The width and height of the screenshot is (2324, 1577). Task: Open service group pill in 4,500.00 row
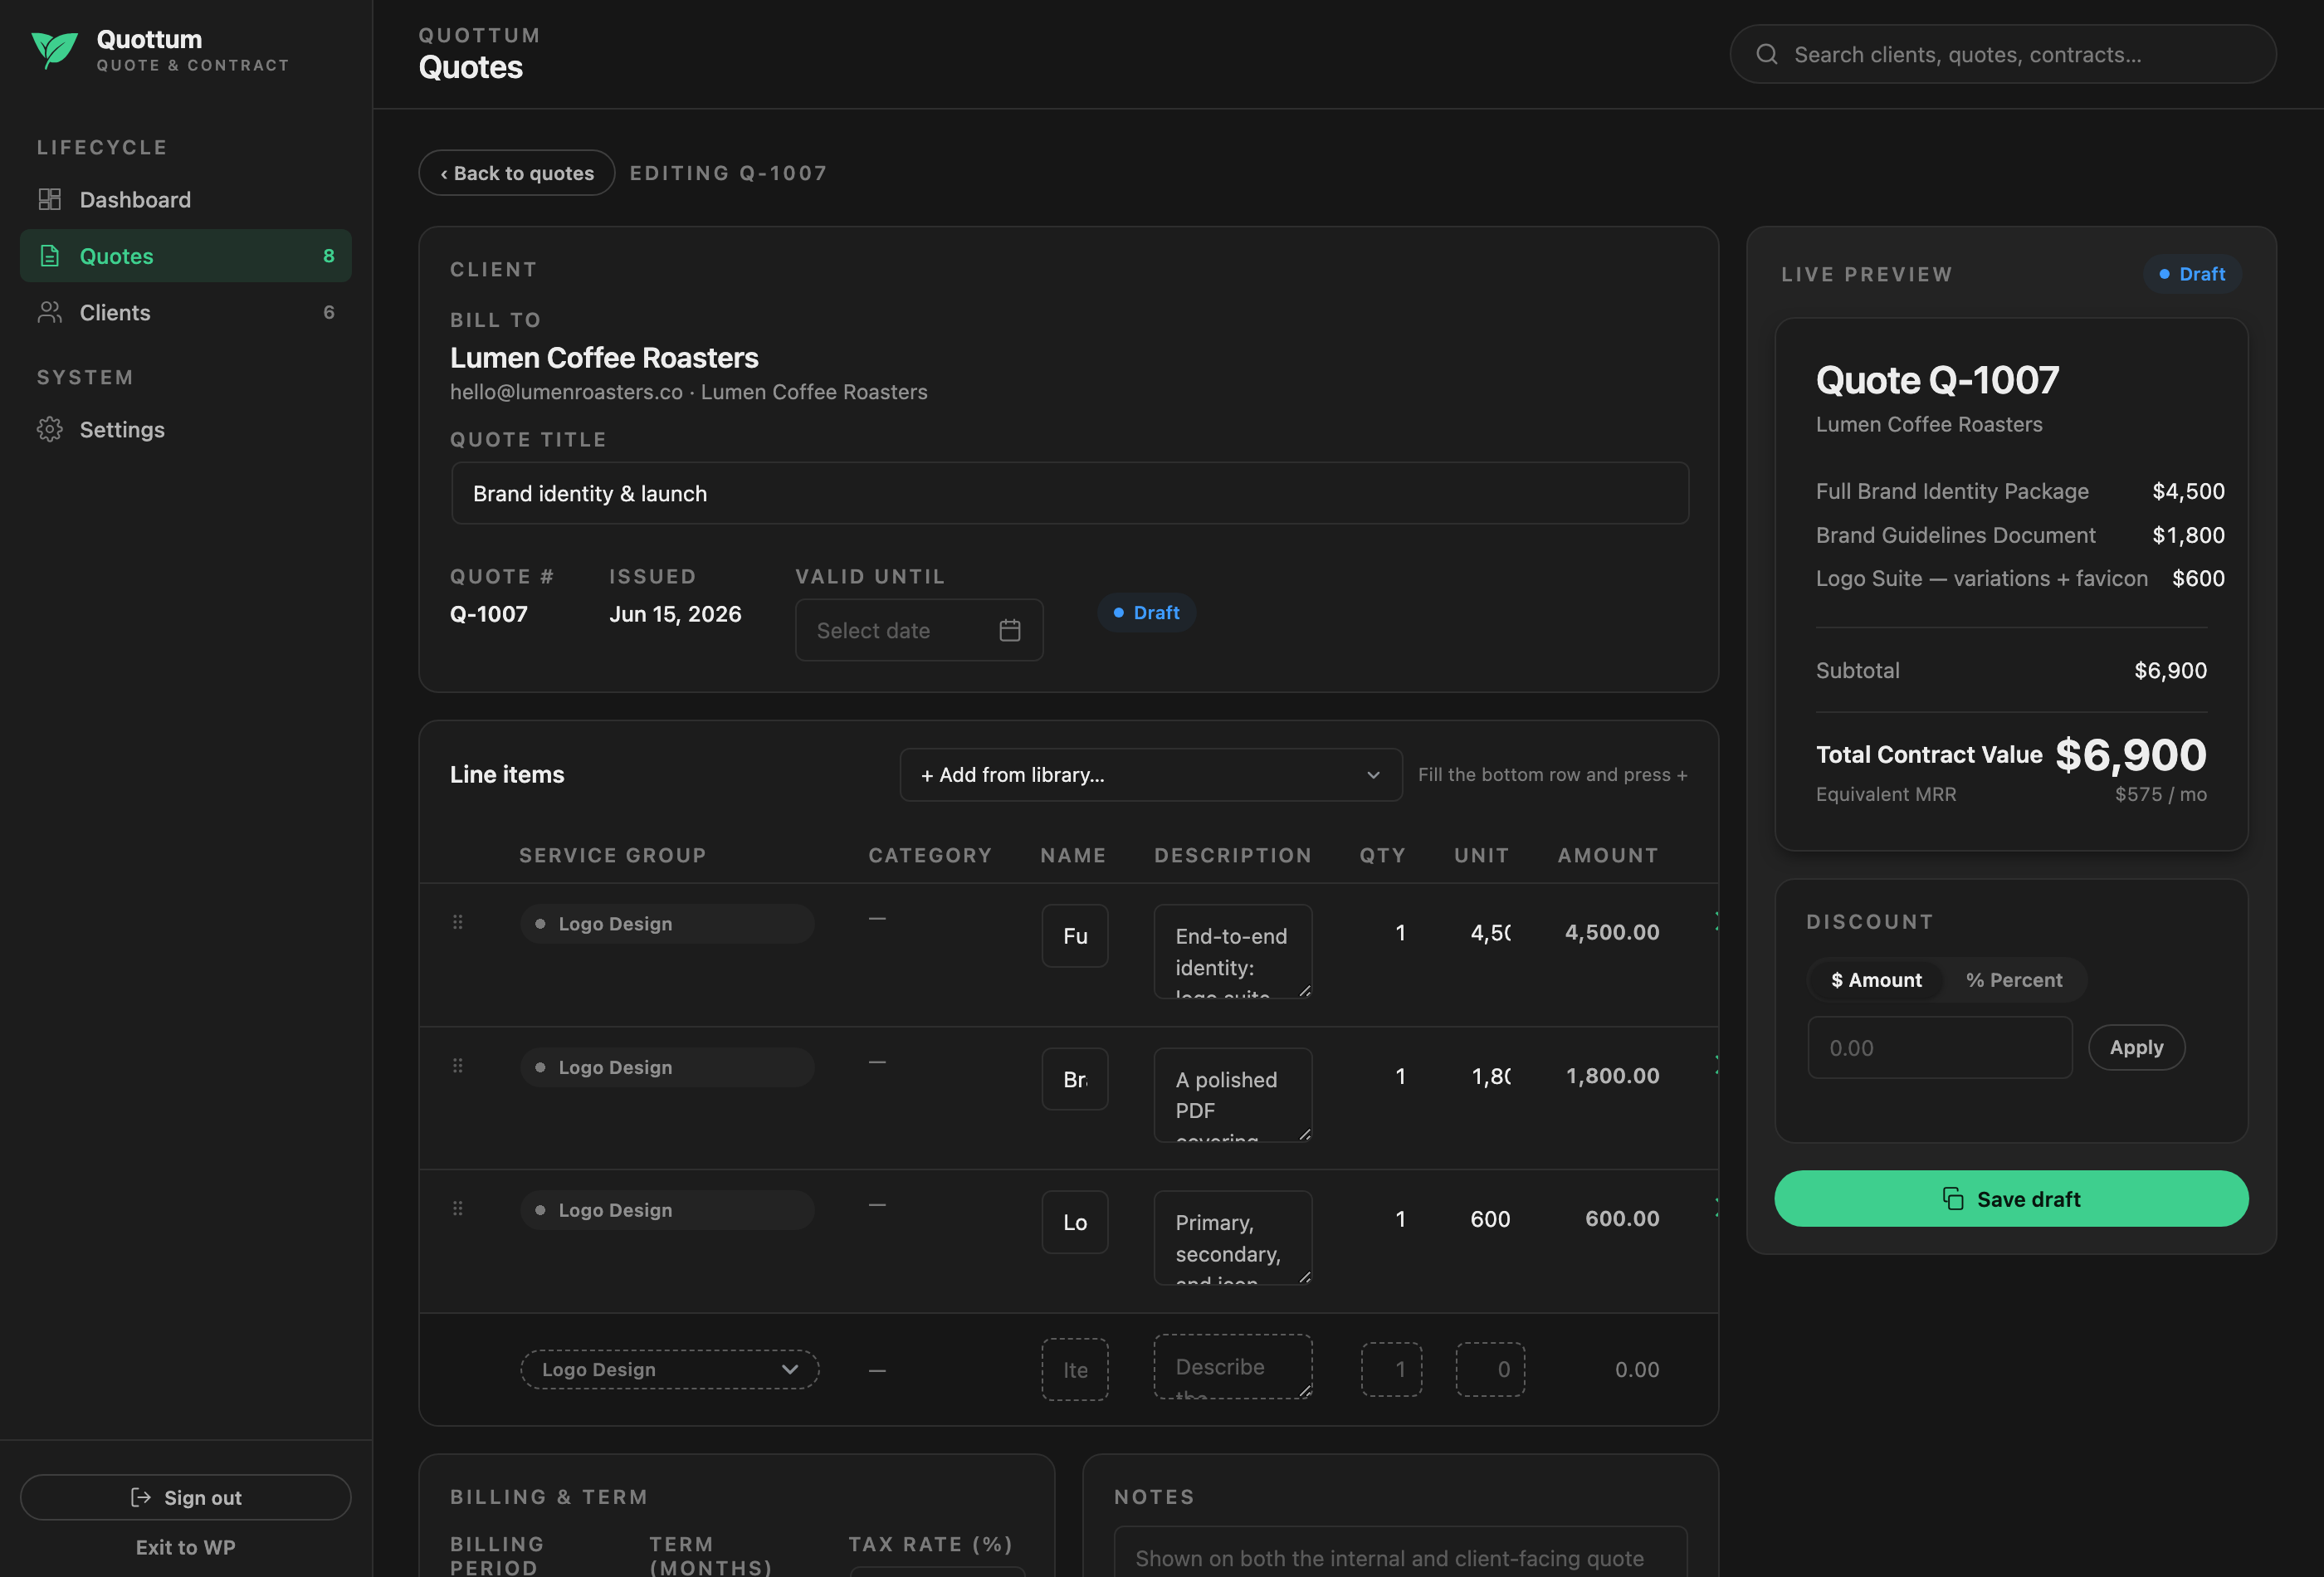pyautogui.click(x=667, y=924)
